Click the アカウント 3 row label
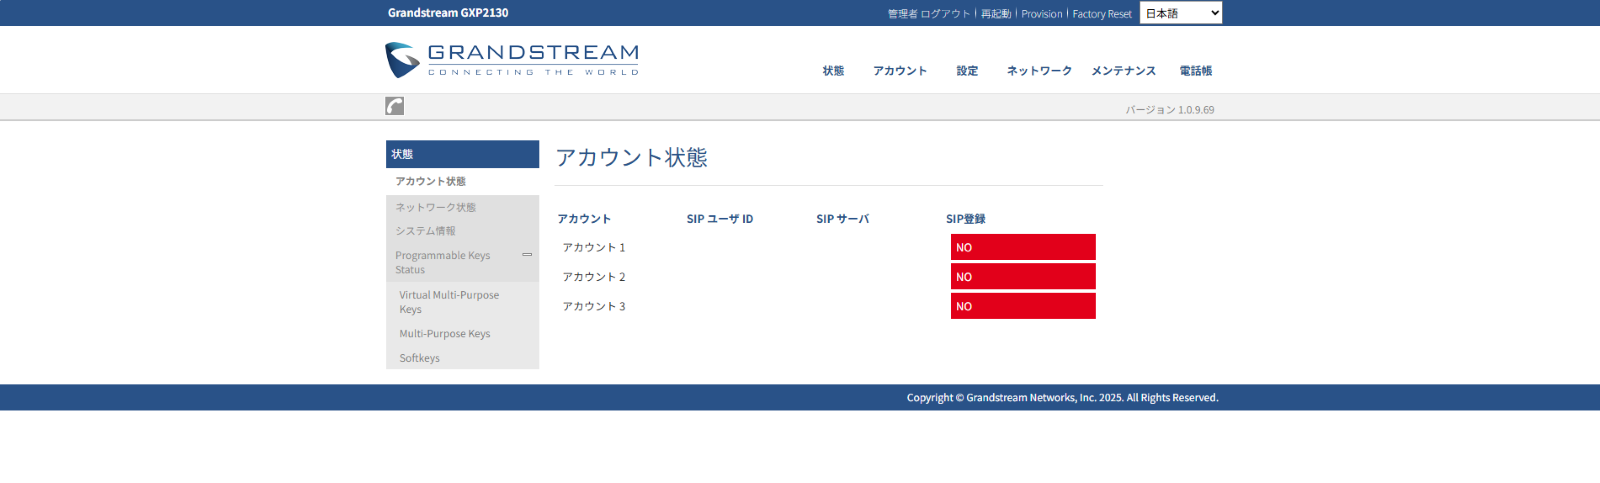Screen dimensions: 1600x483 tap(594, 307)
